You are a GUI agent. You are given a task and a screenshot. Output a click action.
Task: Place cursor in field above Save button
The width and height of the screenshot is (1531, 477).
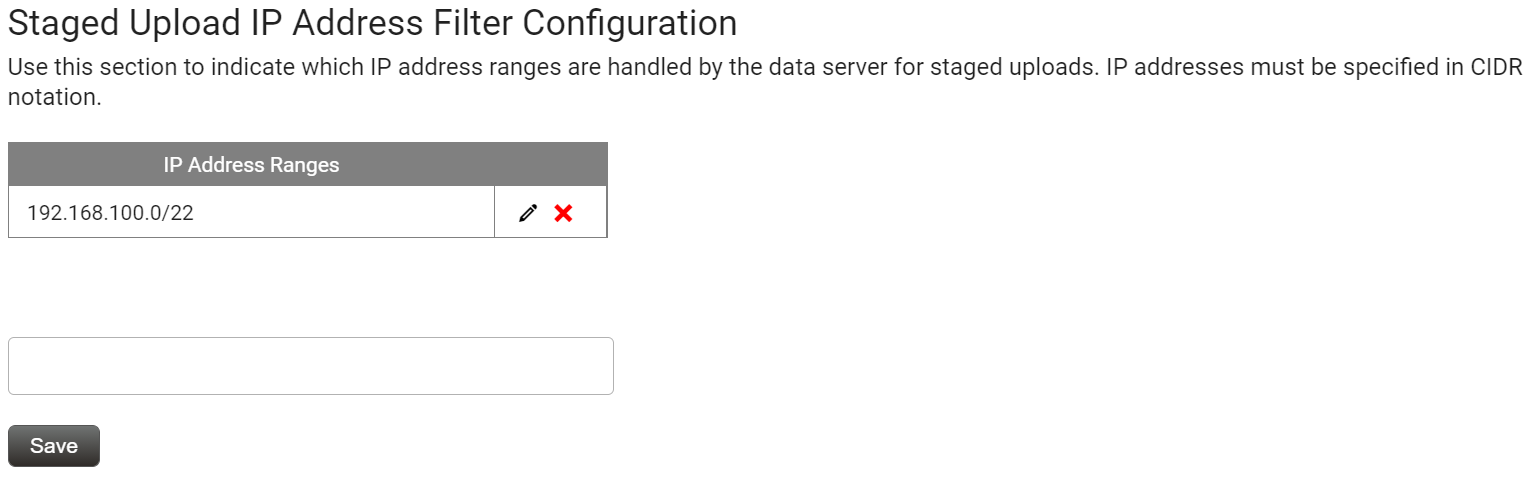[310, 366]
